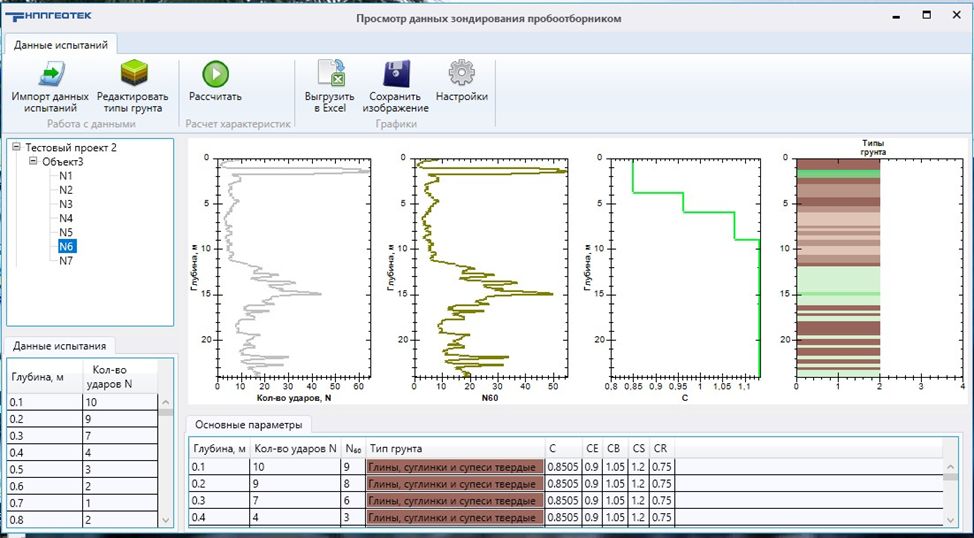Viewport: 974px width, 538px height.
Task: Select the lower Данные испытания panel tab
Action: coord(60,346)
